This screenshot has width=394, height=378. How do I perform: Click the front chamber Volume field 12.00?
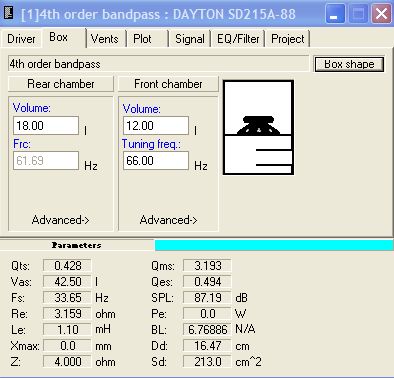point(156,126)
